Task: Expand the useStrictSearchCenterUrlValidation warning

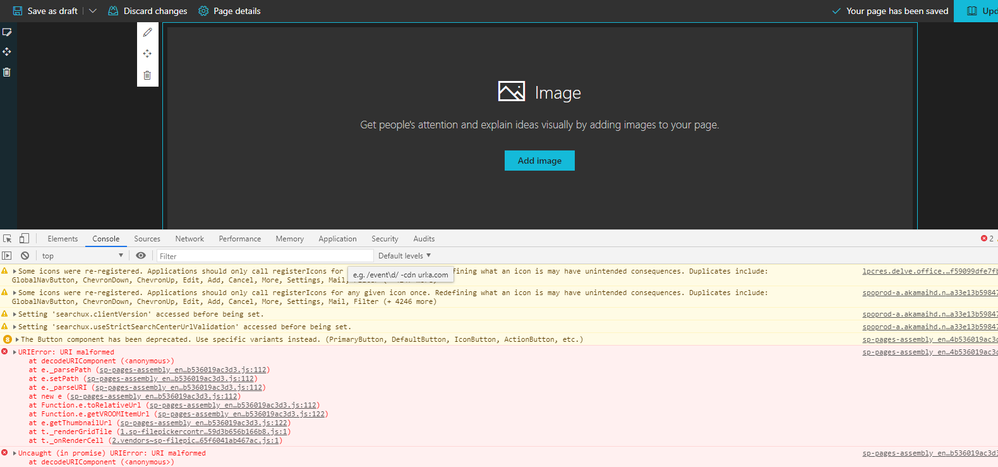Action: click(15, 327)
